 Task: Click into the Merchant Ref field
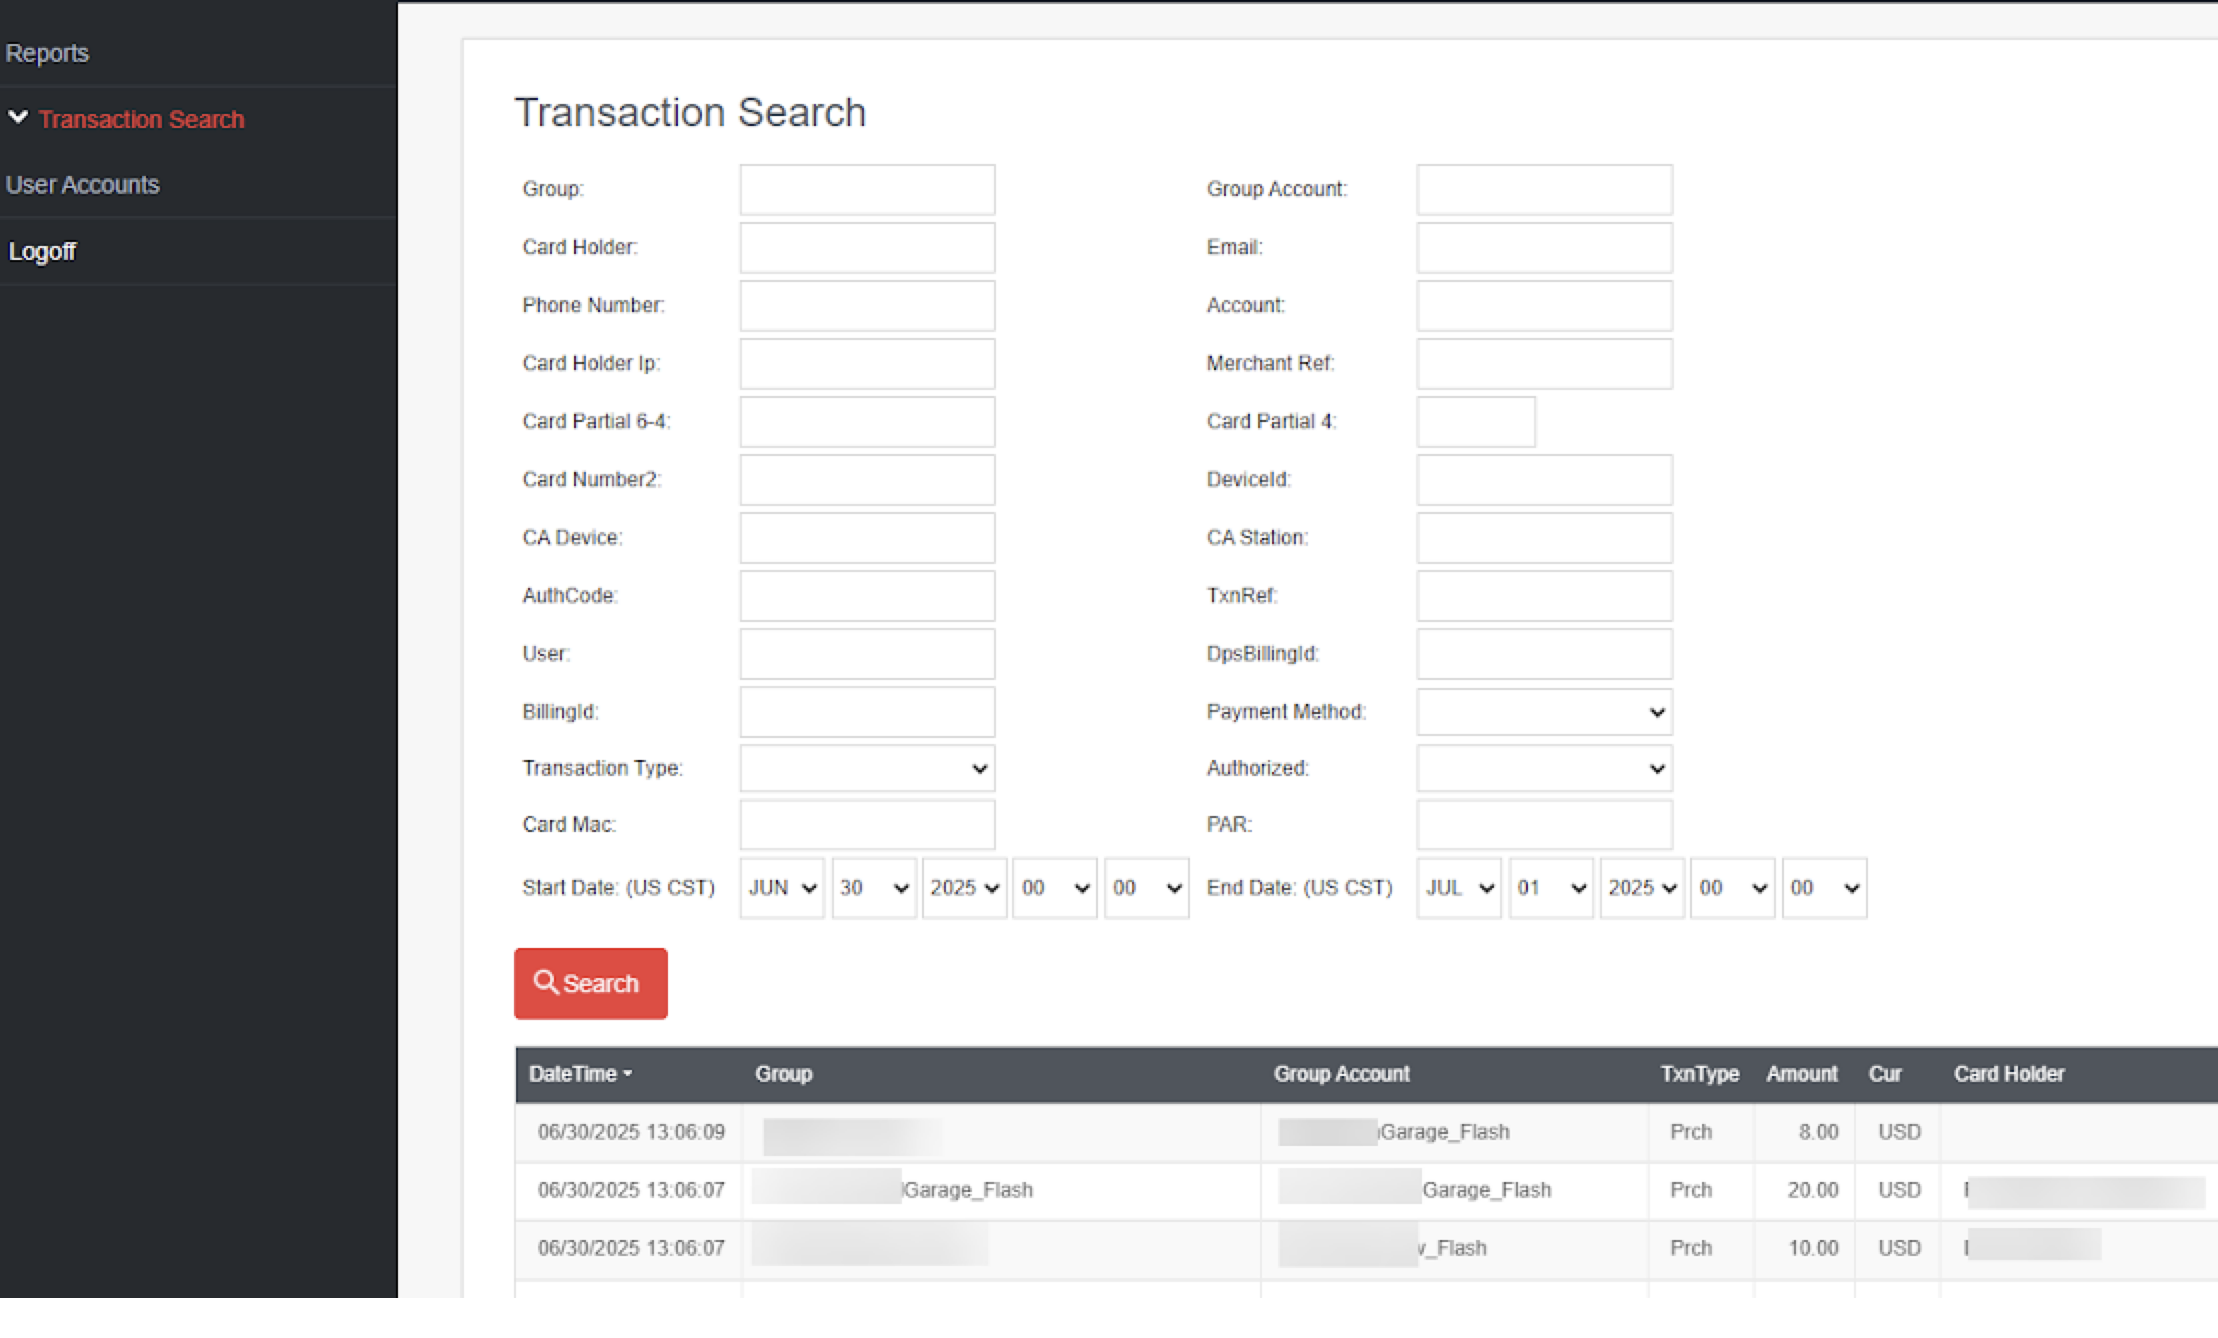point(1543,363)
